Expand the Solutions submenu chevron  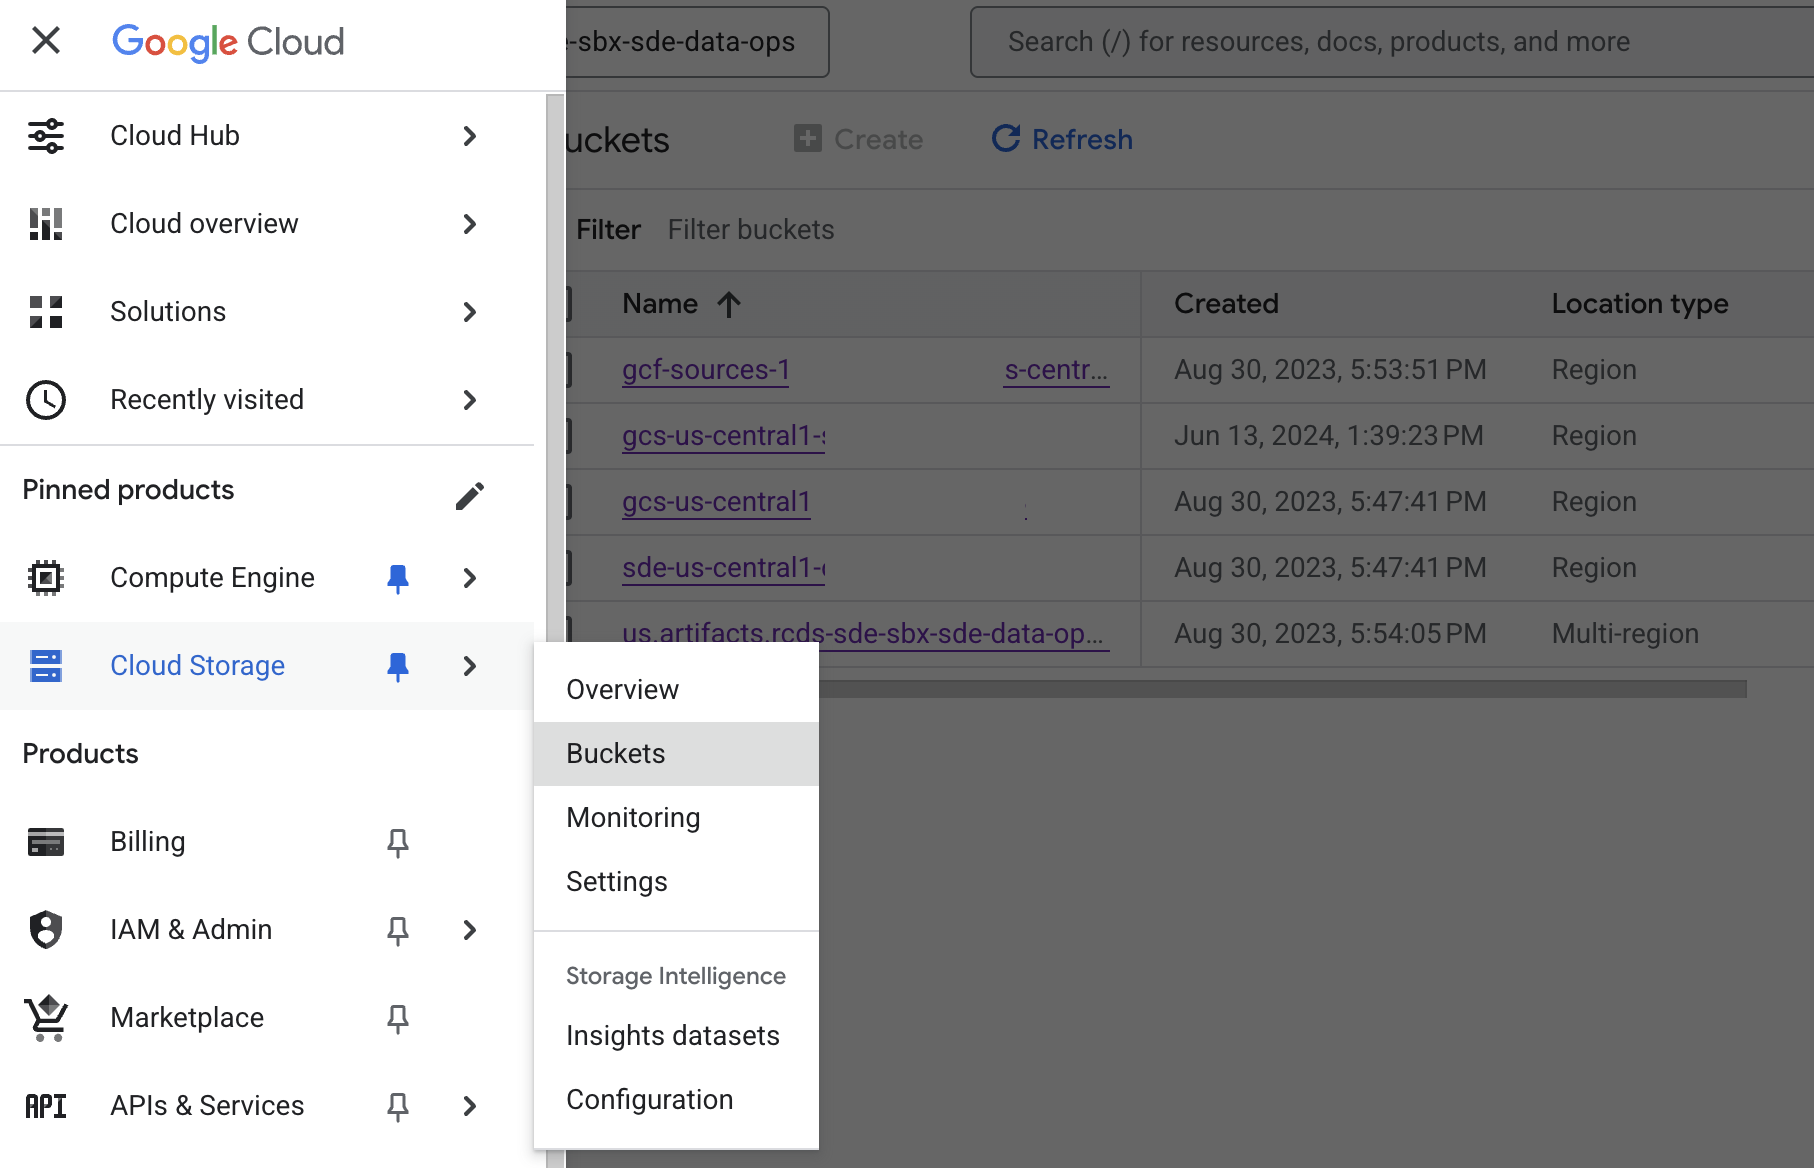pyautogui.click(x=470, y=312)
